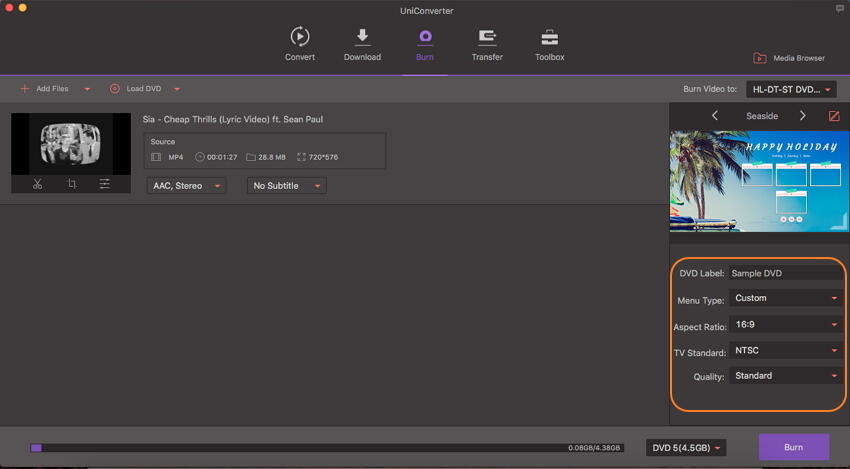Click the disc capacity progress bar
The image size is (850, 469).
click(327, 448)
